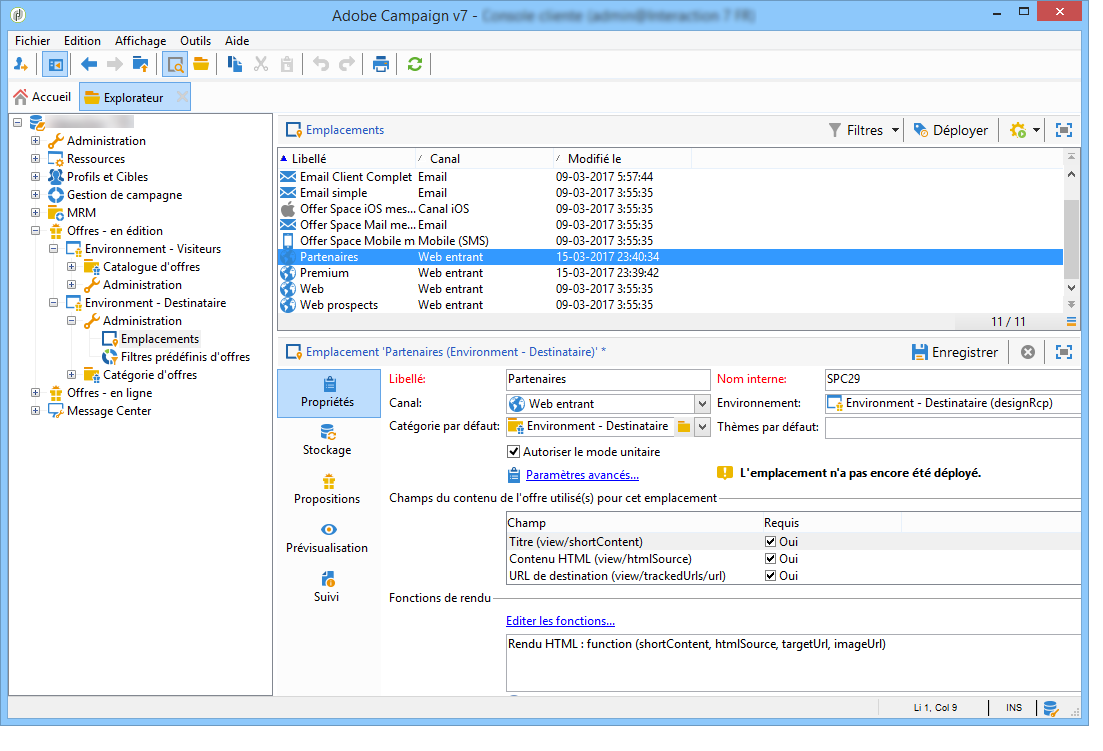Open the Aide menu
This screenshot has height=751, width=1103.
pyautogui.click(x=237, y=41)
